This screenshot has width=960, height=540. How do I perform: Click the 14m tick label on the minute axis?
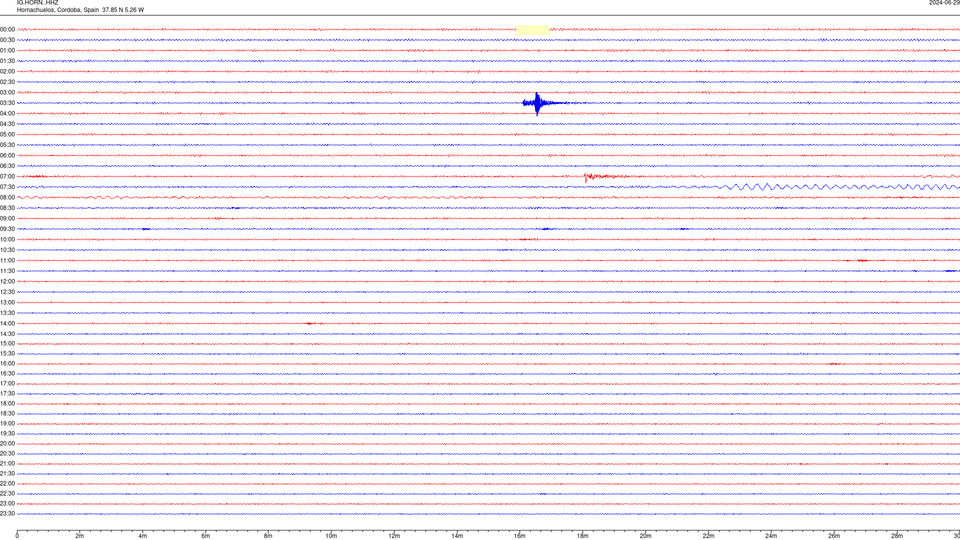(x=457, y=536)
